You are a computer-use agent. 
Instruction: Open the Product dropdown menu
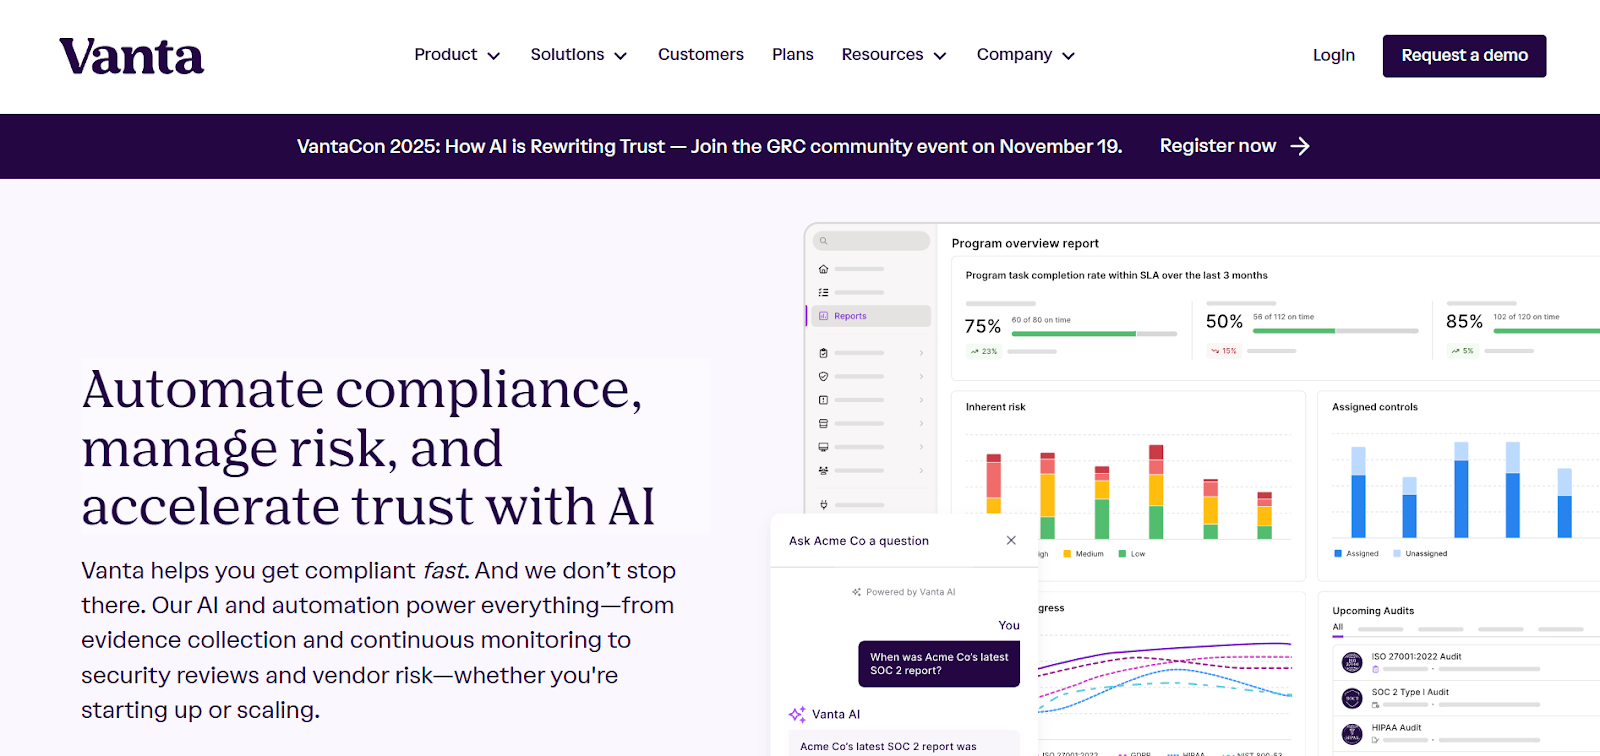point(456,55)
